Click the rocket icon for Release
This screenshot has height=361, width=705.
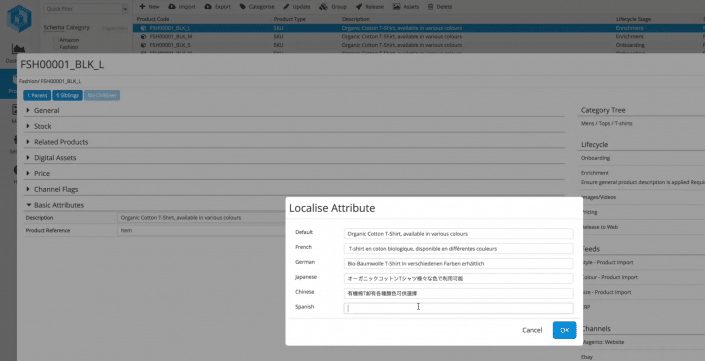[359, 7]
